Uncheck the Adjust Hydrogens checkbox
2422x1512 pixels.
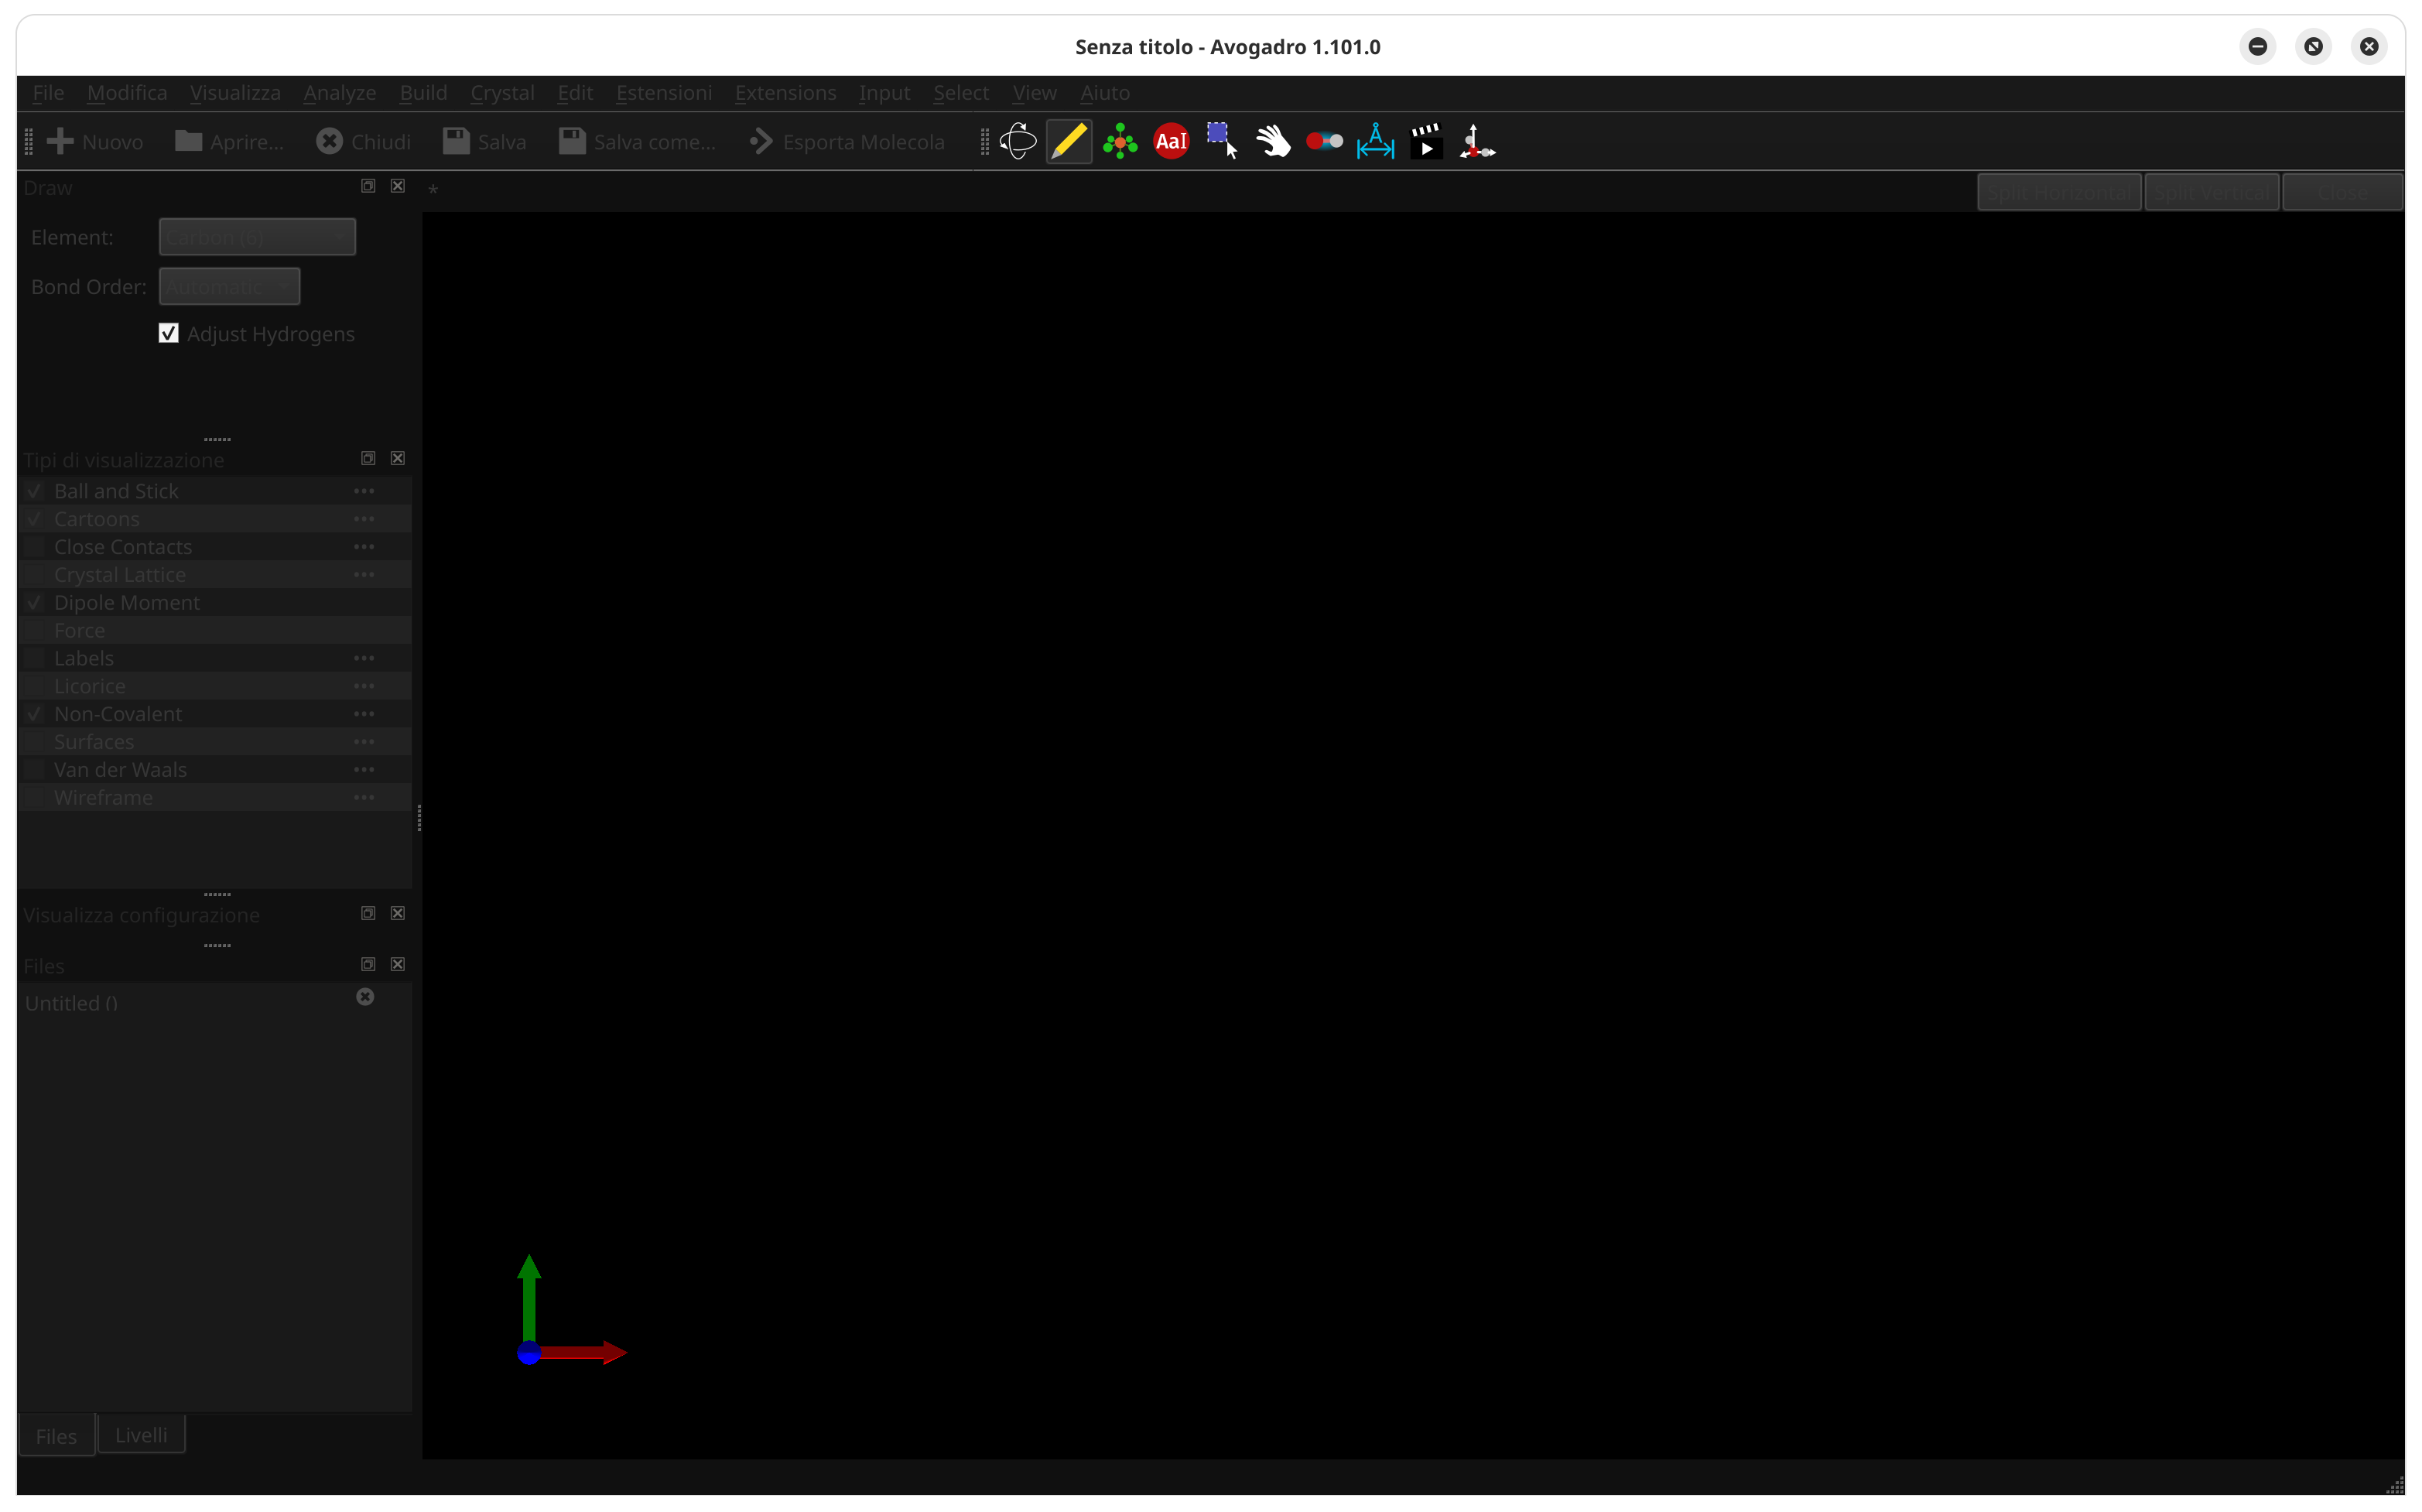(168, 333)
